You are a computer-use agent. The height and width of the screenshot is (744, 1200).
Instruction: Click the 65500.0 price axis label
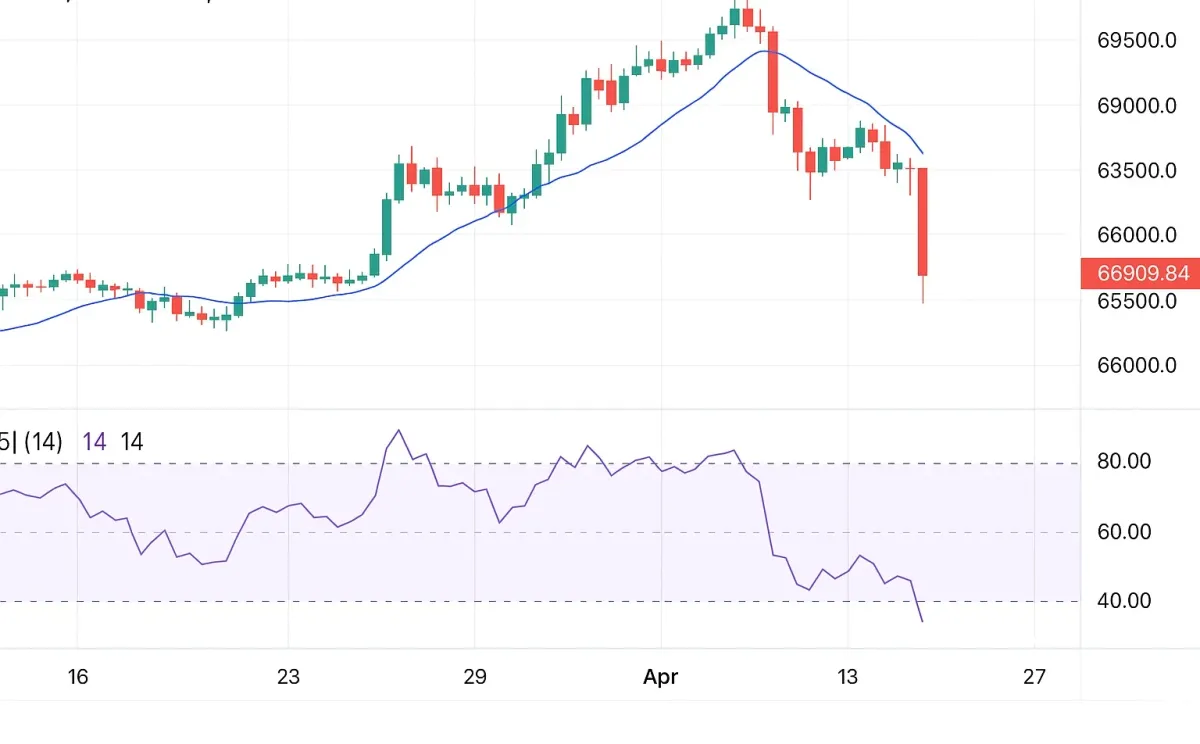point(1136,301)
